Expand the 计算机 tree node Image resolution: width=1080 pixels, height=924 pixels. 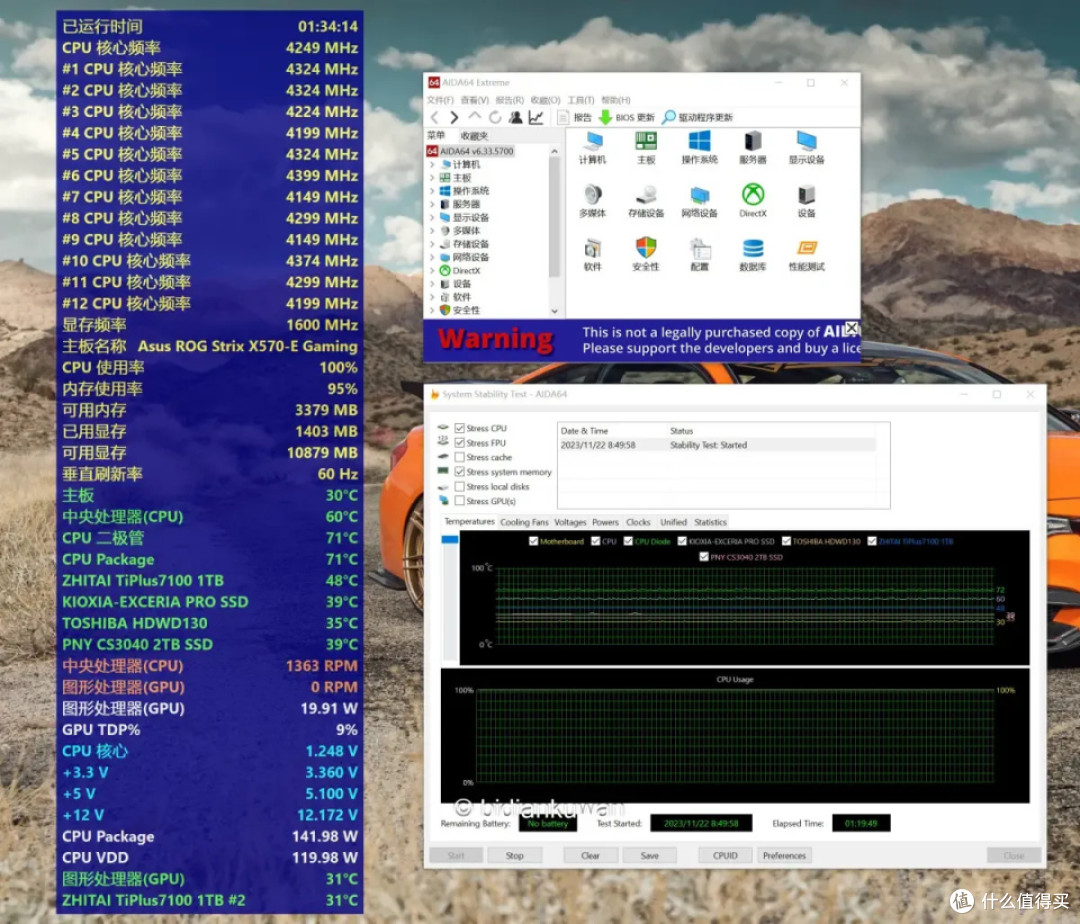pos(432,165)
